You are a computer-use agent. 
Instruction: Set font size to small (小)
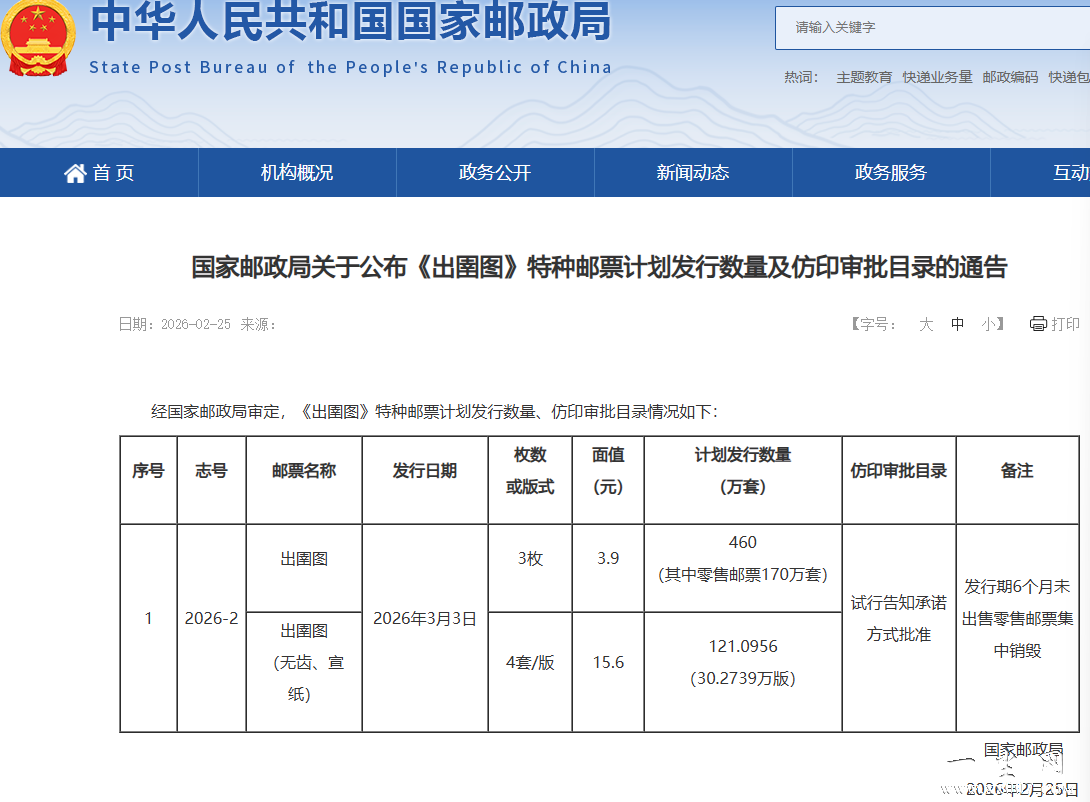point(988,324)
